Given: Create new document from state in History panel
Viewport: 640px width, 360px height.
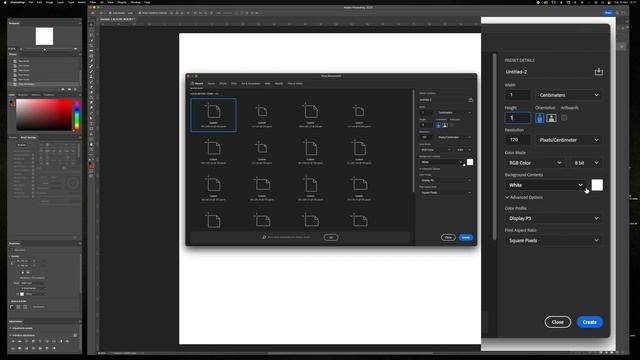Looking at the screenshot, I should pos(63,89).
